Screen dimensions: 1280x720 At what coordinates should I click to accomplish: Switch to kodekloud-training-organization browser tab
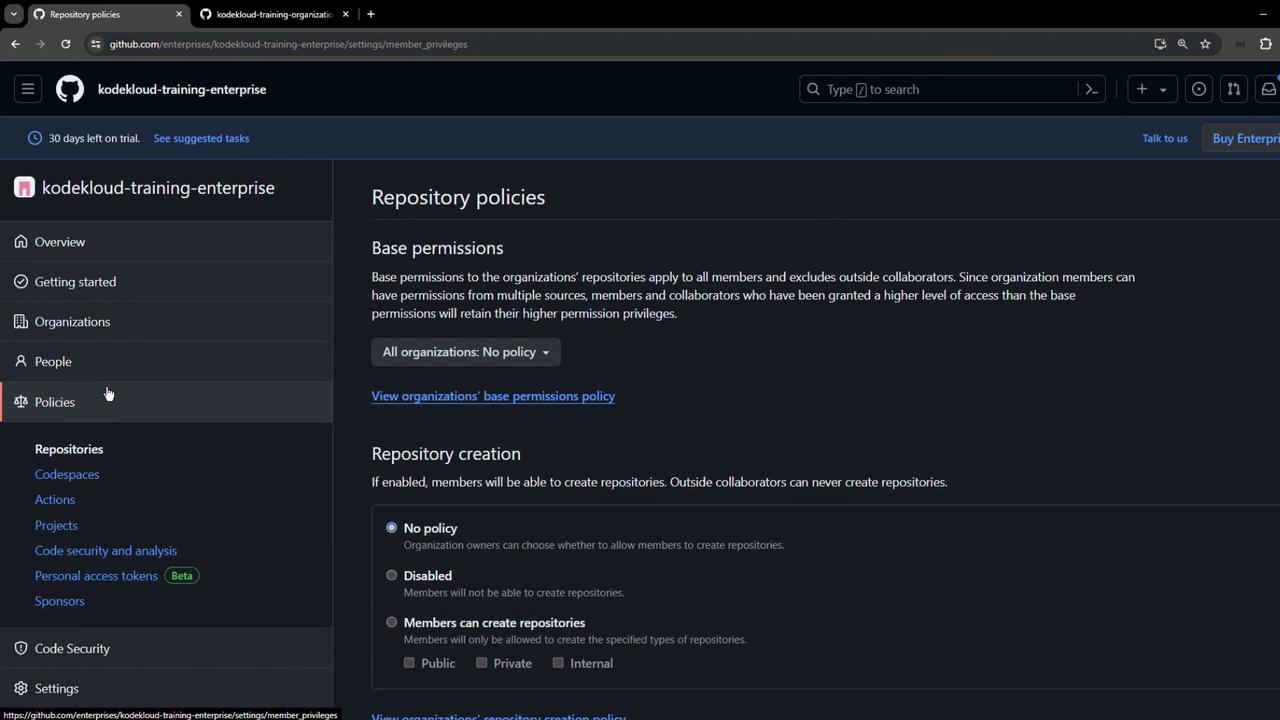point(273,14)
